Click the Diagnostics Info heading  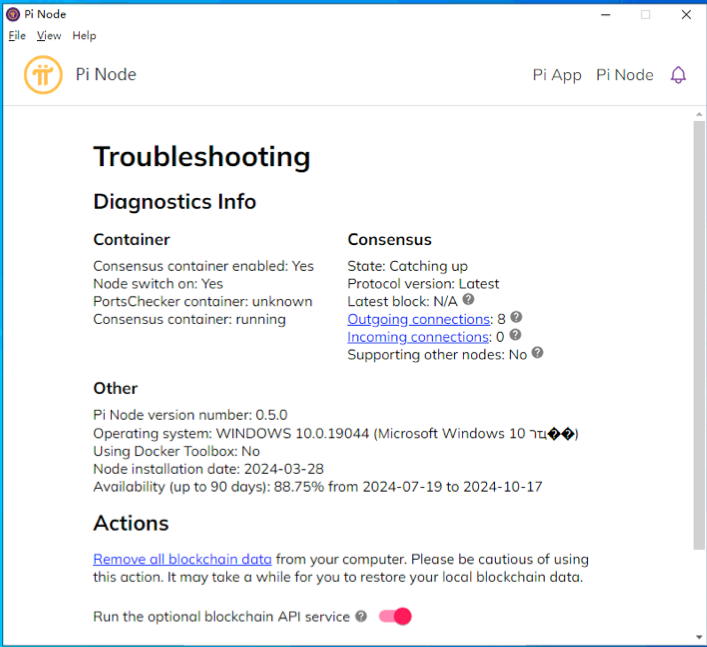click(174, 202)
